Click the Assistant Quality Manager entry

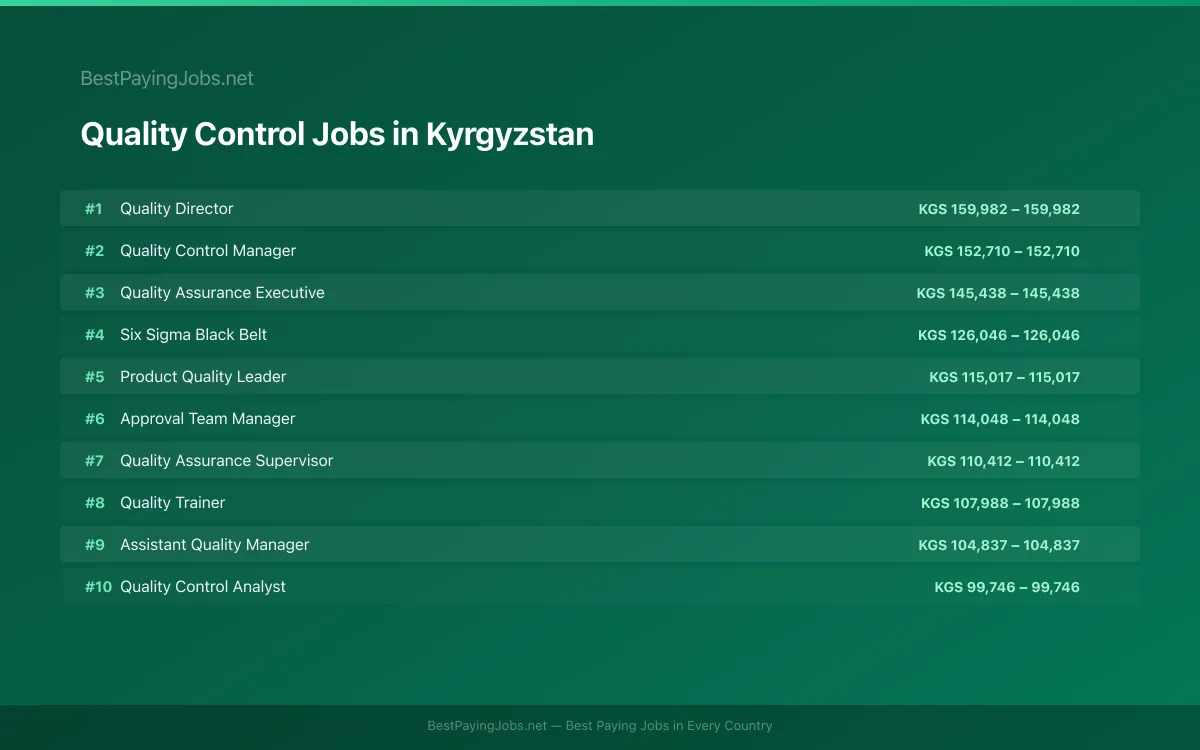(215, 545)
